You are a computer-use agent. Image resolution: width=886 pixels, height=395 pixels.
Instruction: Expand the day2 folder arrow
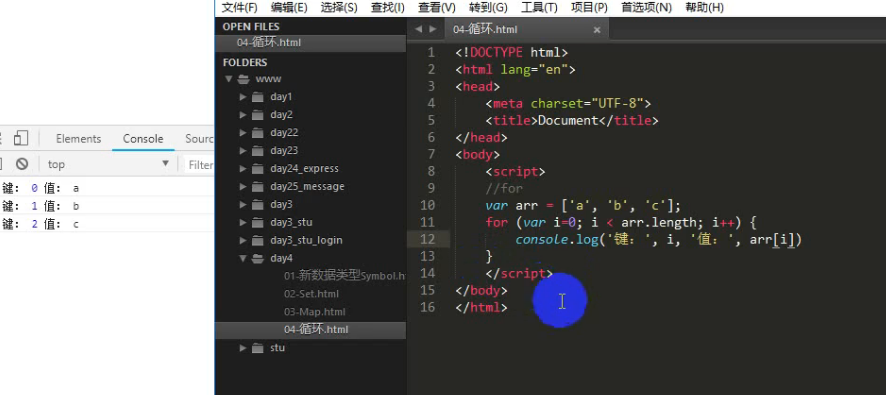pyautogui.click(x=242, y=115)
